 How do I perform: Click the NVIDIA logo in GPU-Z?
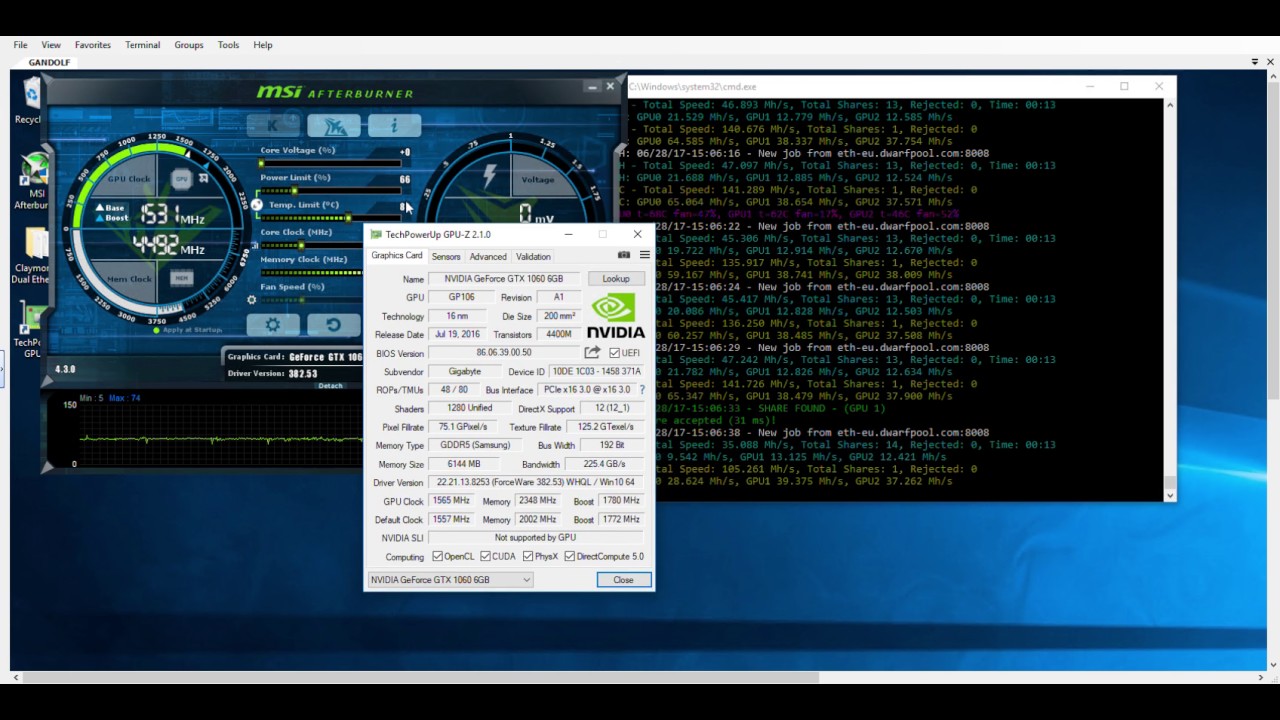pos(615,316)
